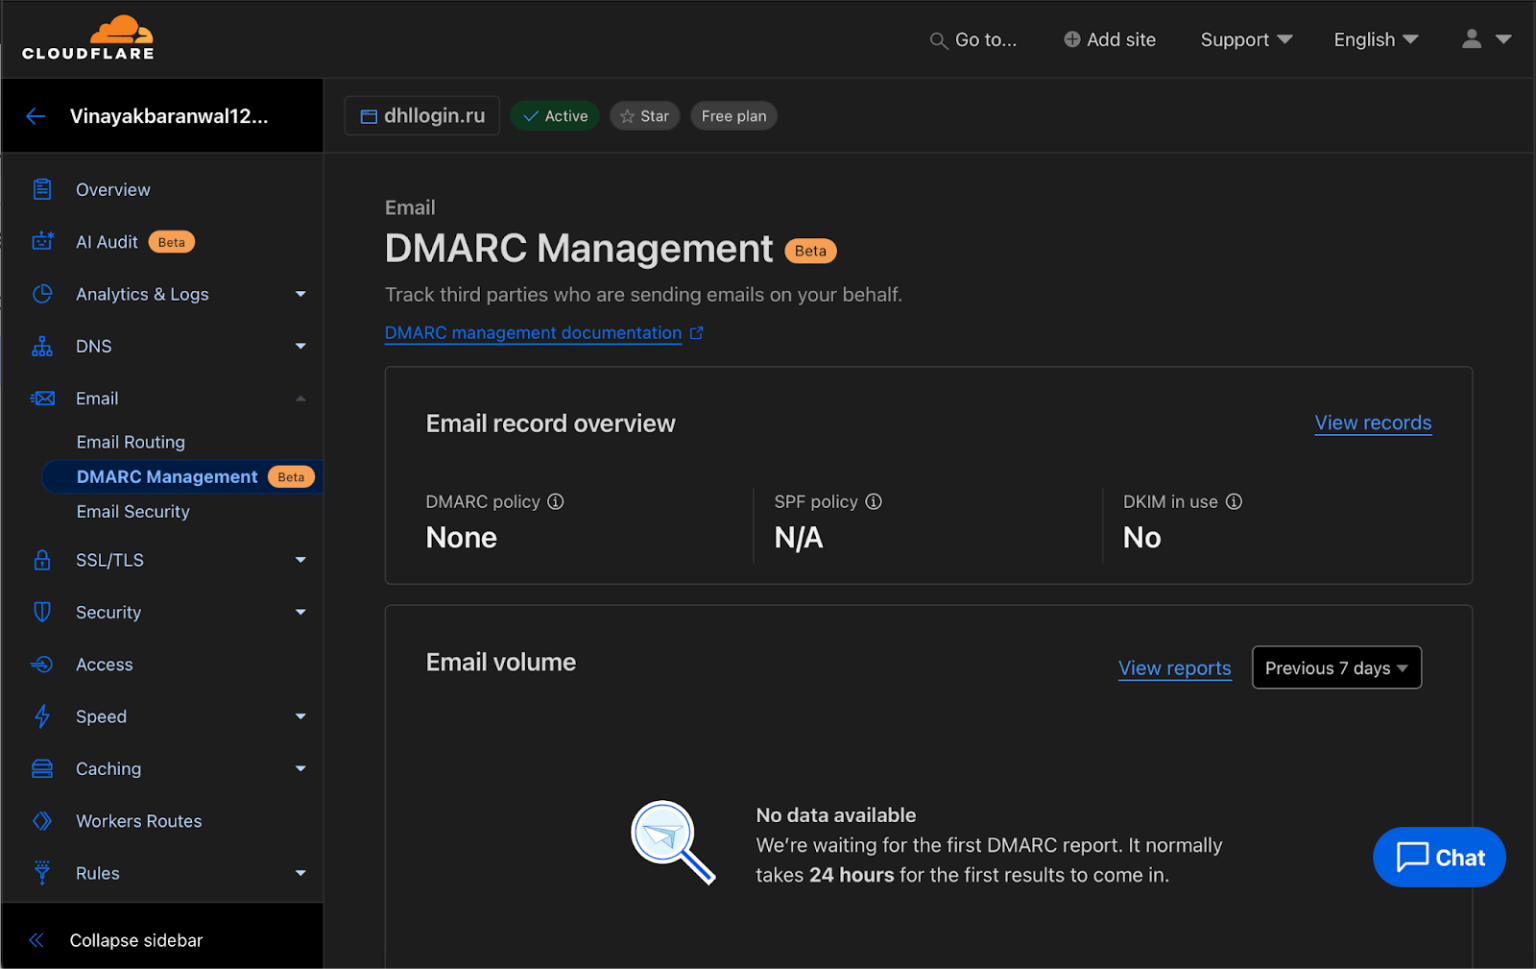Open the Support menu
This screenshot has height=969, width=1536.
click(1245, 39)
